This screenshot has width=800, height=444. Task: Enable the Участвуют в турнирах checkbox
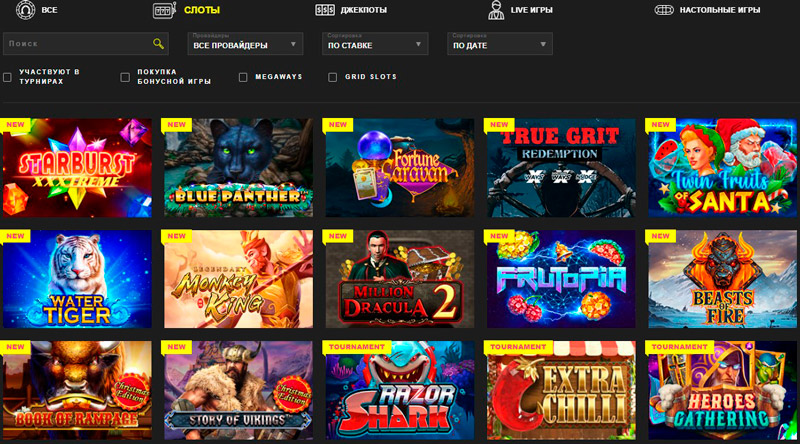pyautogui.click(x=8, y=77)
